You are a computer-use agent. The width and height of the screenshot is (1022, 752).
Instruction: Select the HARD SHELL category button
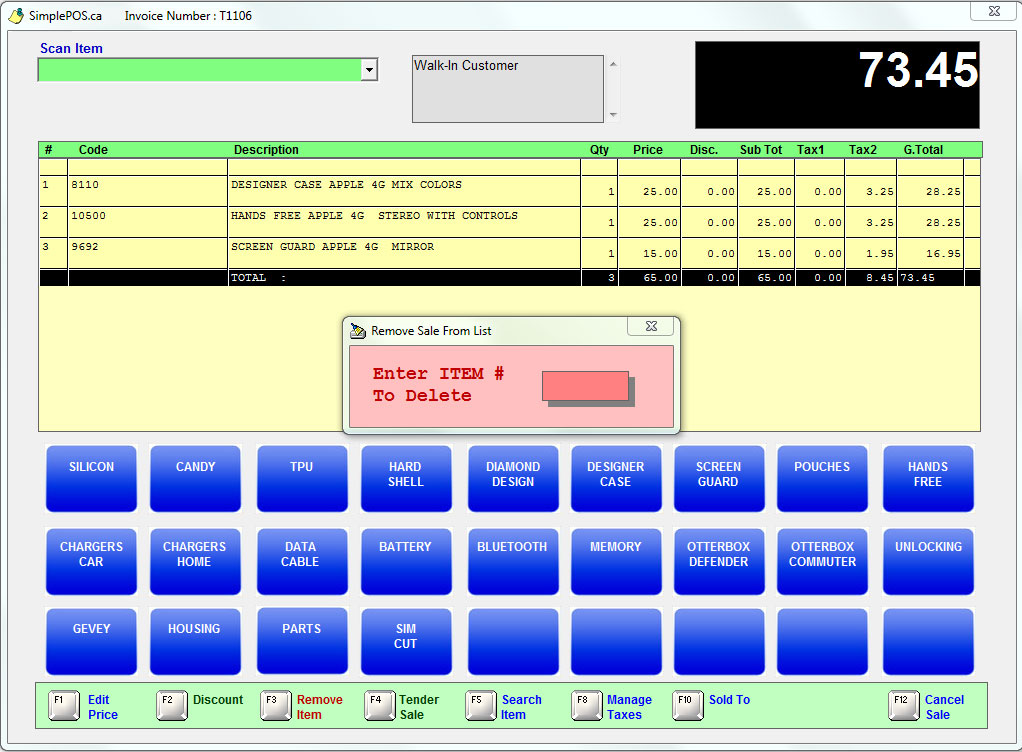click(x=406, y=478)
